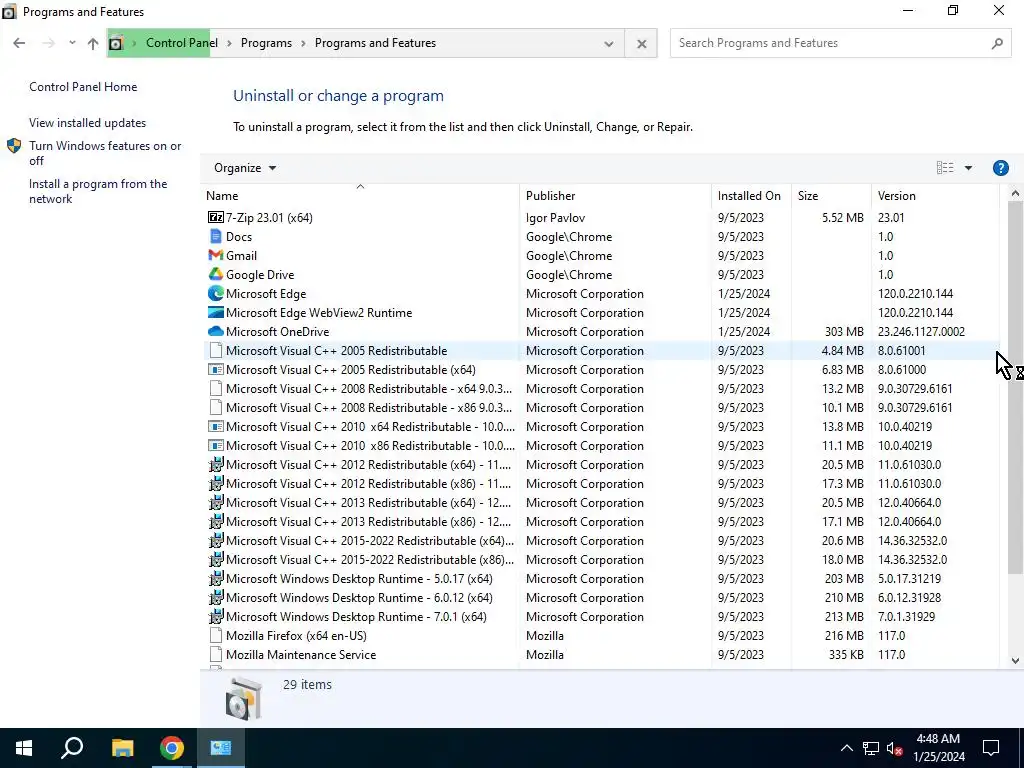Sort by the Name column header
Screen dimensions: 1024x768
pos(360,195)
